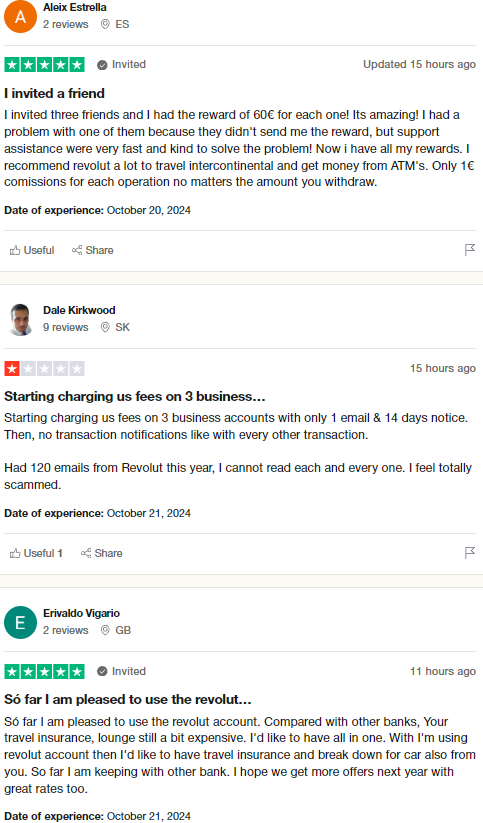Open Dale Kirkwood's reviewer profile name

pos(79,310)
